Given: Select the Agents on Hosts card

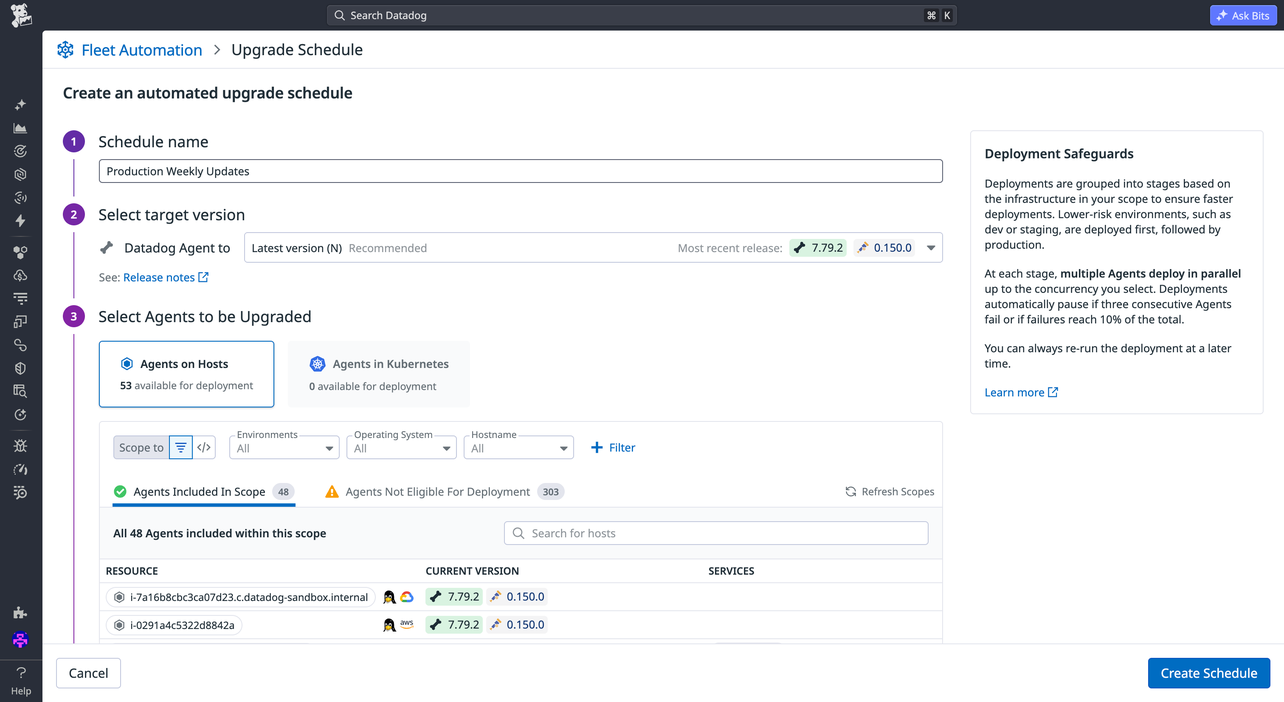Looking at the screenshot, I should (186, 374).
